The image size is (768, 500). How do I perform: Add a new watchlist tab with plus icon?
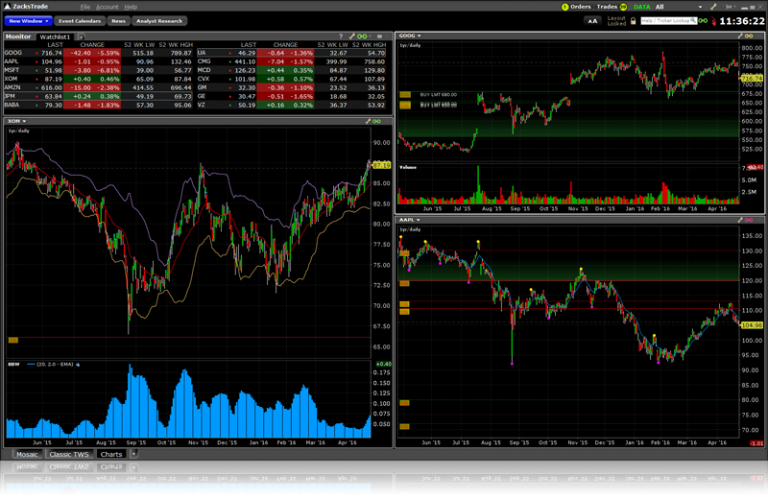pos(81,37)
